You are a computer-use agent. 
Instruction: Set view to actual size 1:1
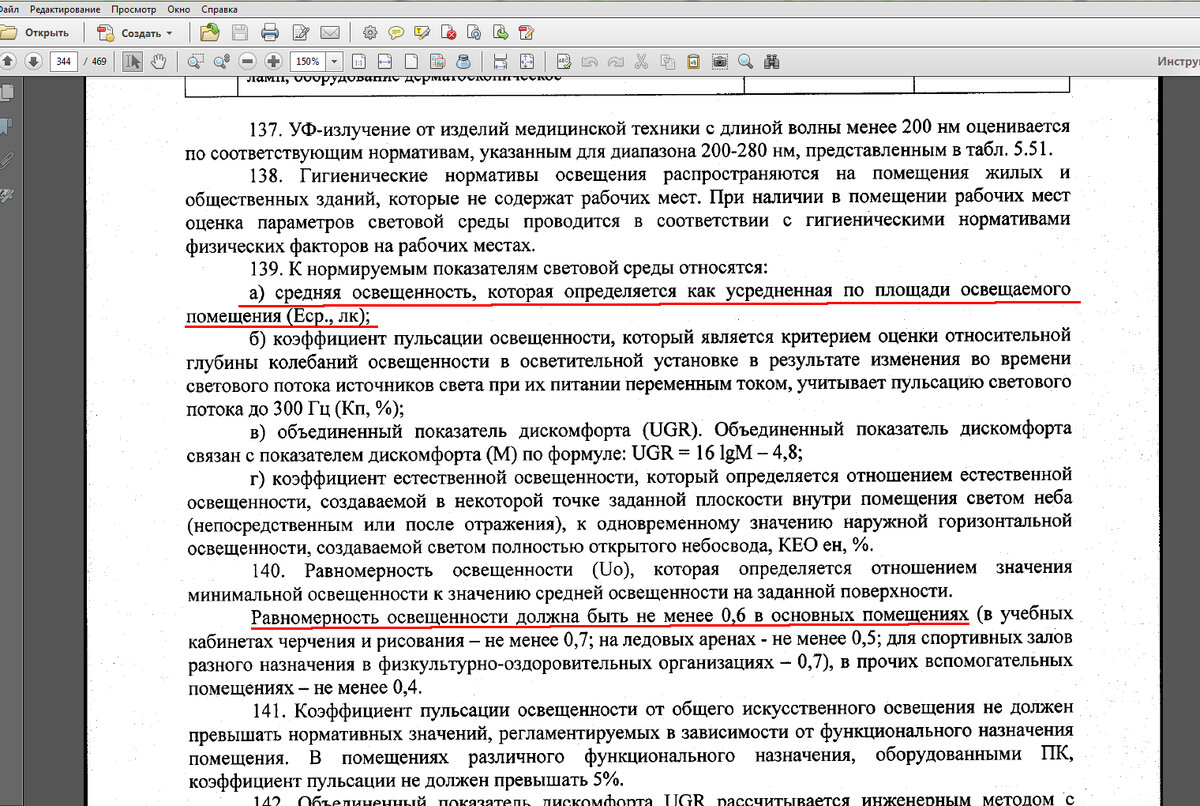[358, 61]
